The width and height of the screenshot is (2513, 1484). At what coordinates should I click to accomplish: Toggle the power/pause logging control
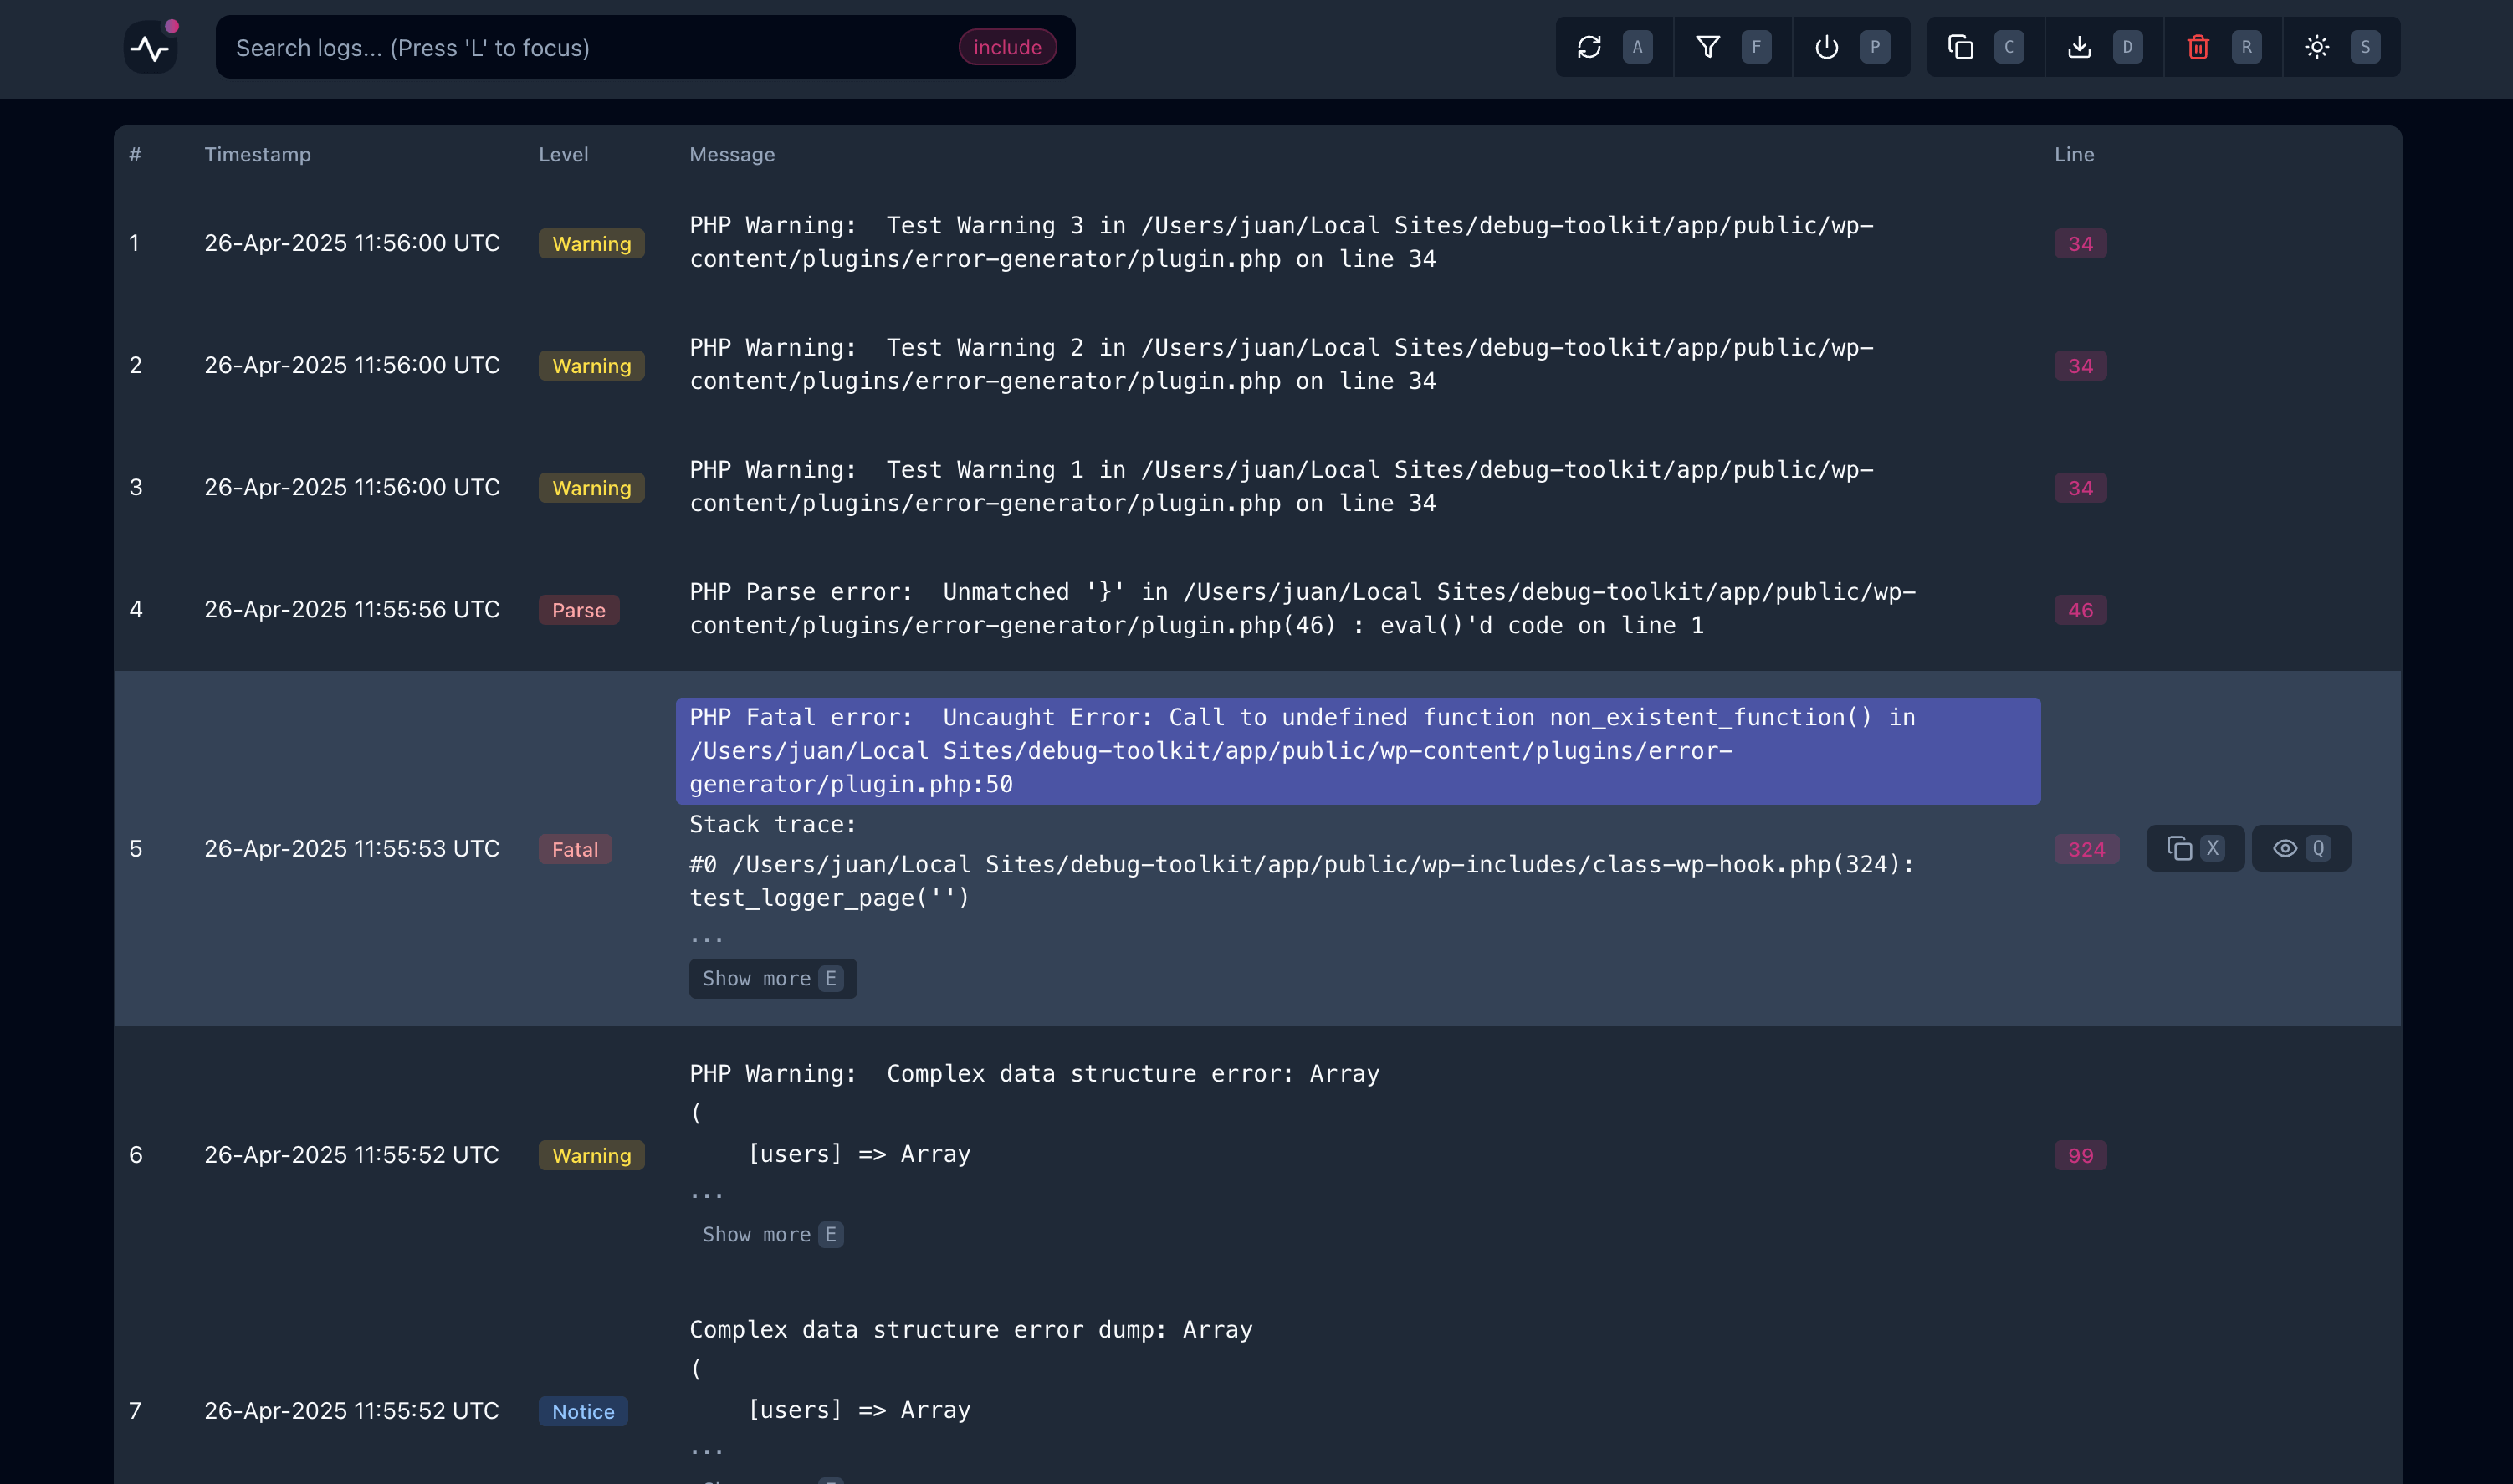pyautogui.click(x=1825, y=47)
